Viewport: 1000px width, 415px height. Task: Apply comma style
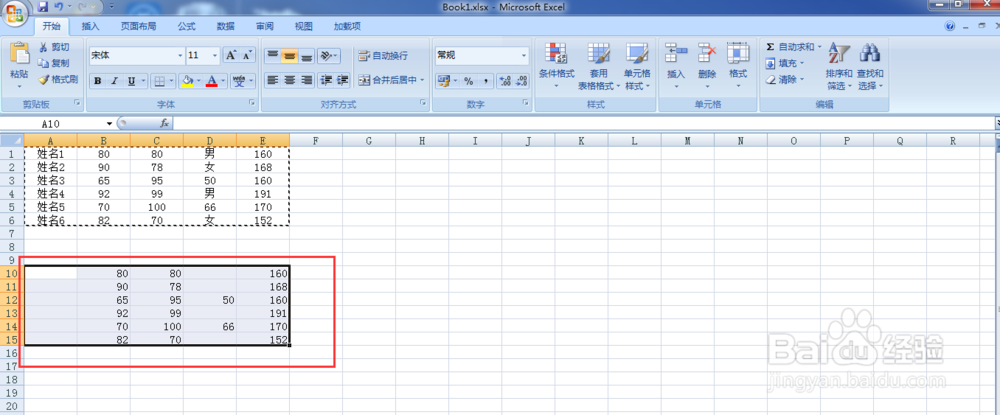(486, 81)
